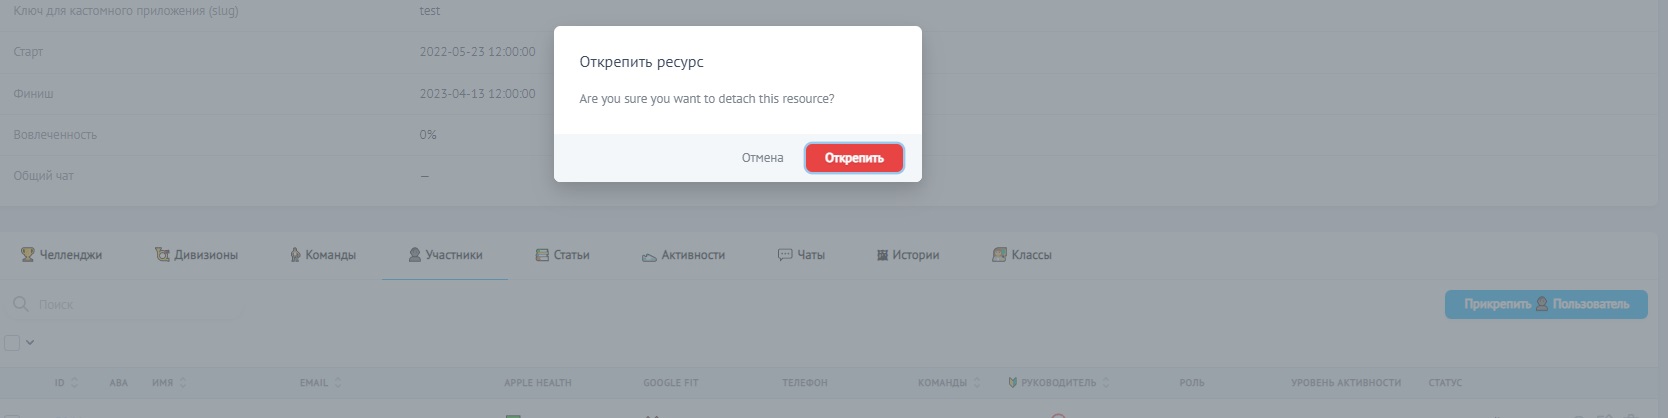The image size is (1668, 418).
Task: Sort table by ID column
Action: coord(66,383)
